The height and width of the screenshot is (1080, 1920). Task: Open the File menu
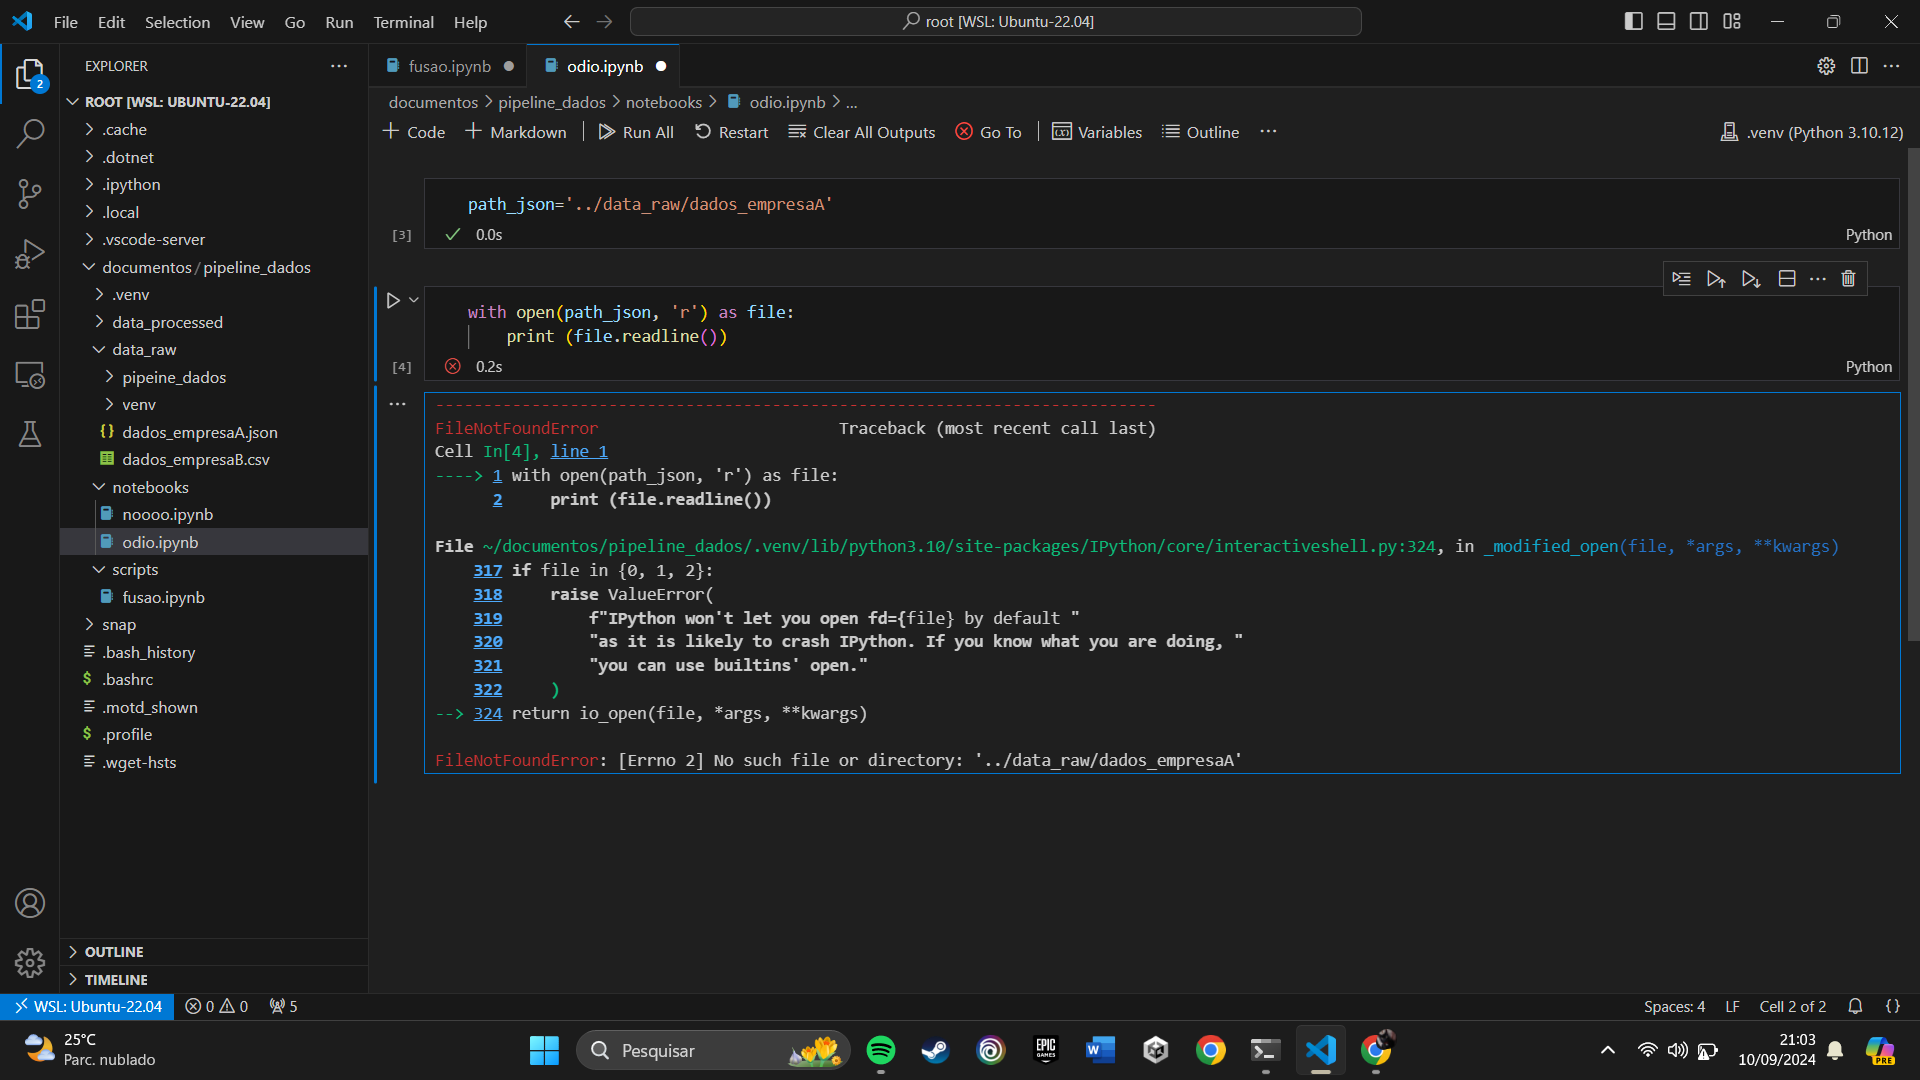coord(65,22)
